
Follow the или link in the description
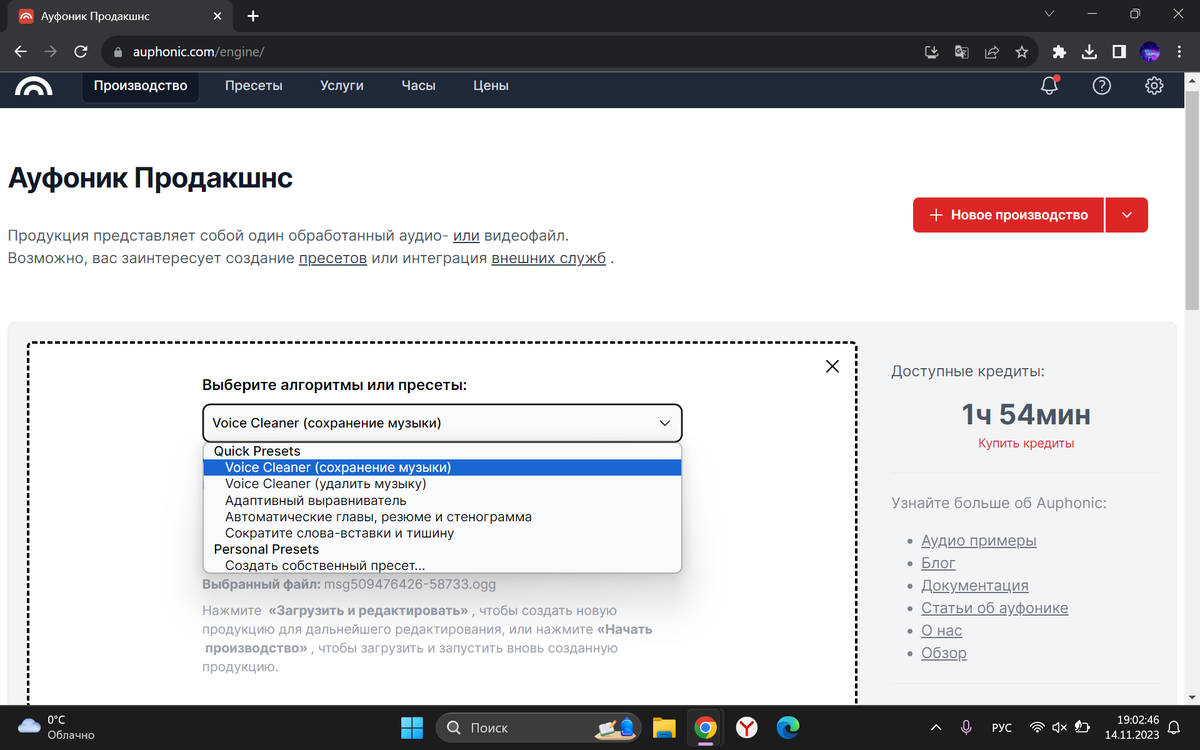[x=466, y=236]
